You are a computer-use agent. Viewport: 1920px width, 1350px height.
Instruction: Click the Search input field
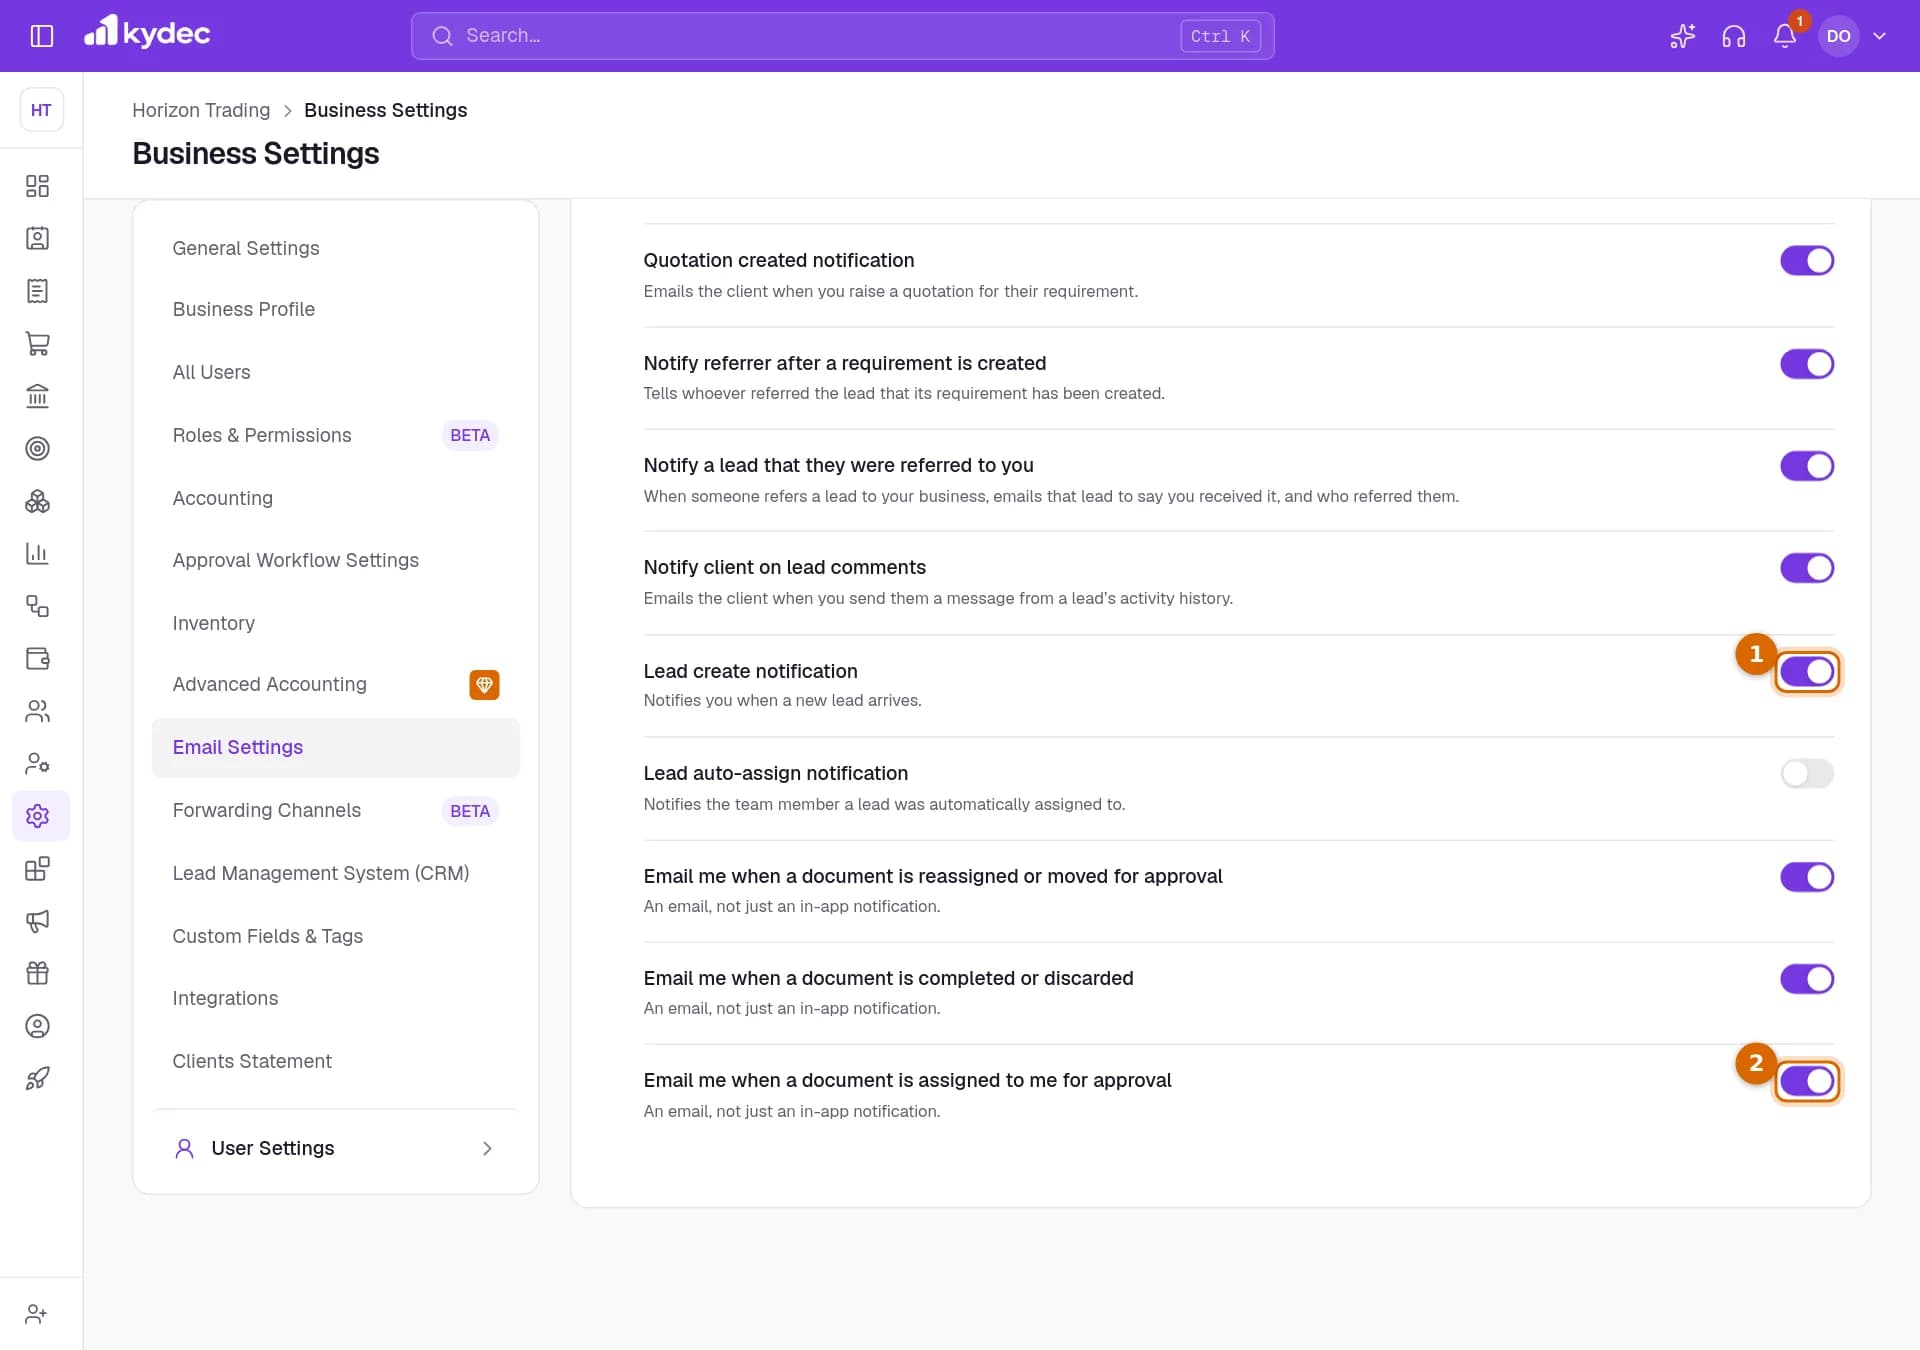coord(842,36)
